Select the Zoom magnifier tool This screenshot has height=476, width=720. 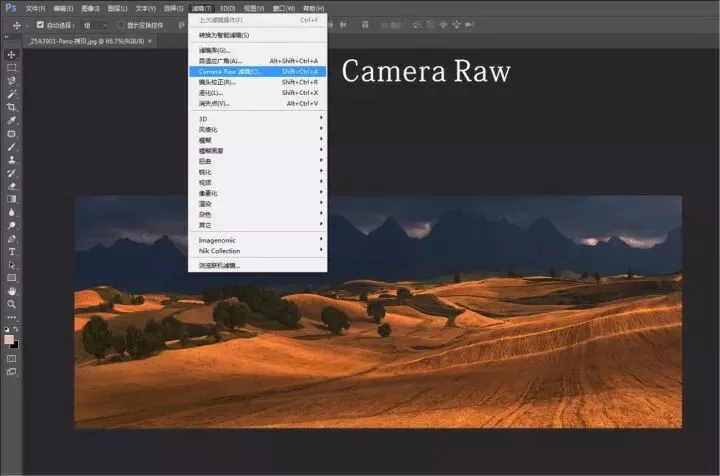coord(11,304)
